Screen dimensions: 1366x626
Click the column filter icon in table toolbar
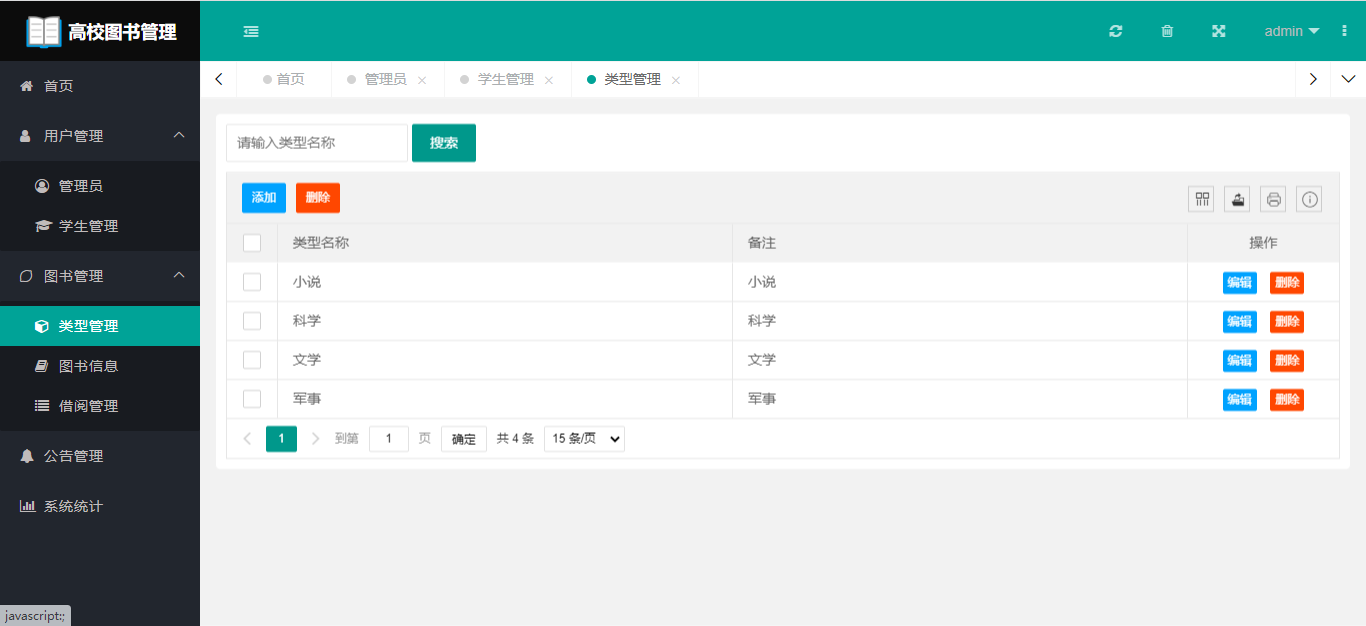click(1201, 199)
